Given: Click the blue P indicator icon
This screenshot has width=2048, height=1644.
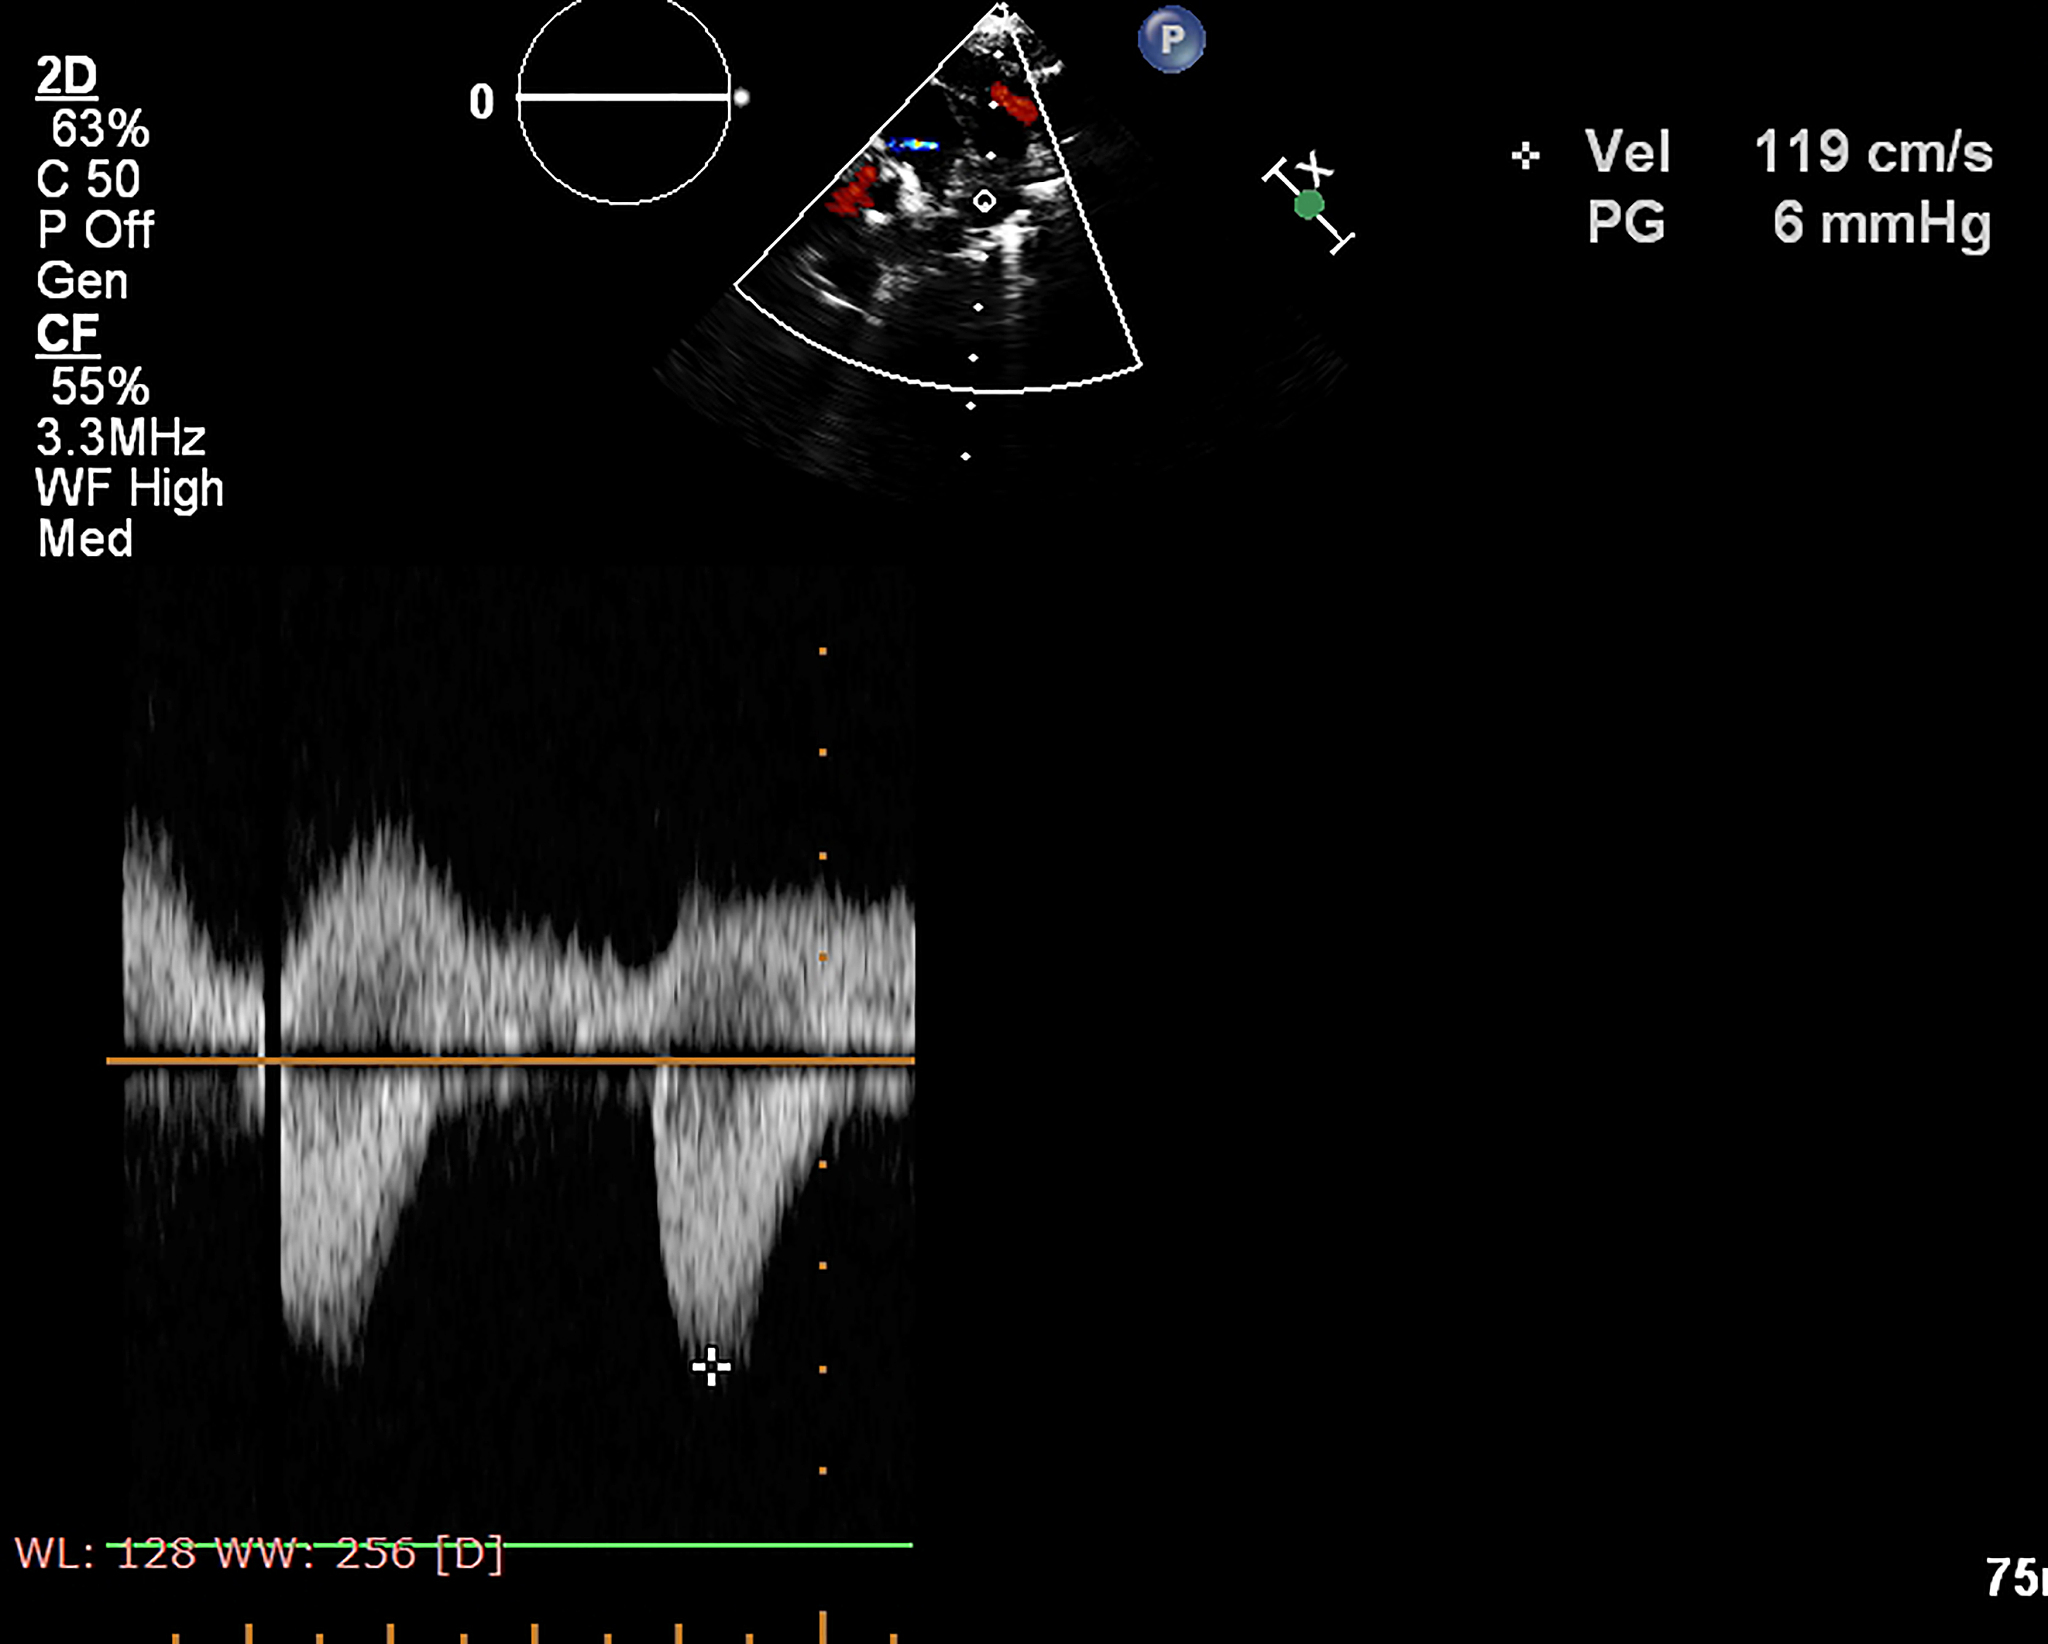Looking at the screenshot, I should (1171, 39).
